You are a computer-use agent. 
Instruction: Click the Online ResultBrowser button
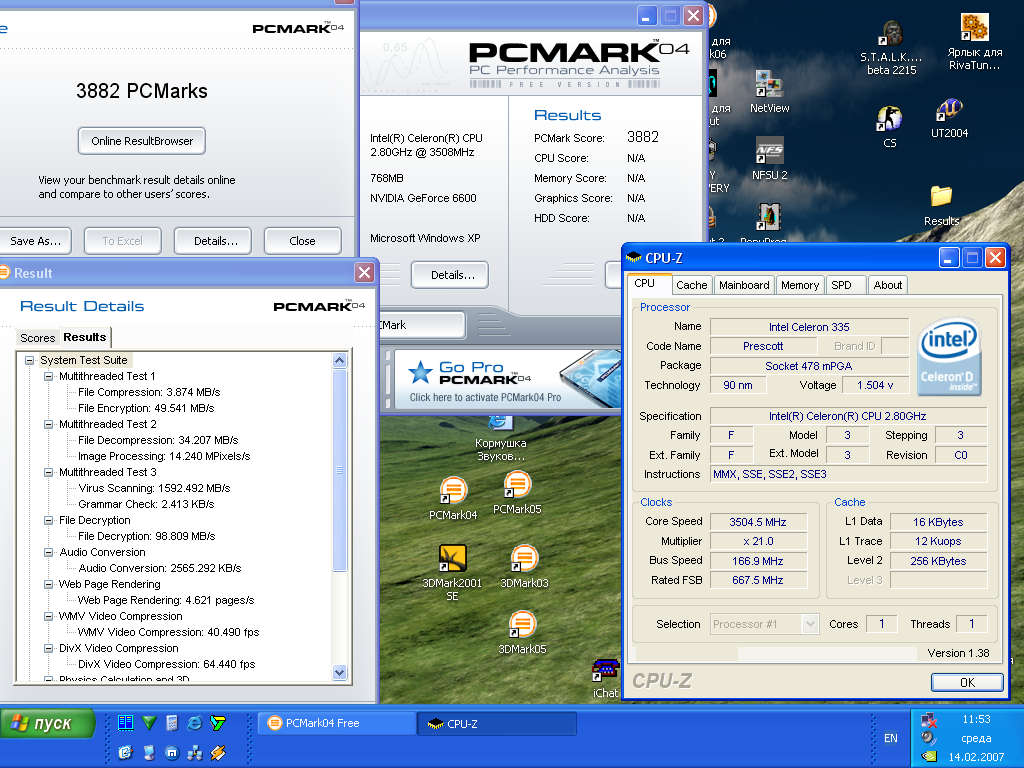click(x=142, y=140)
